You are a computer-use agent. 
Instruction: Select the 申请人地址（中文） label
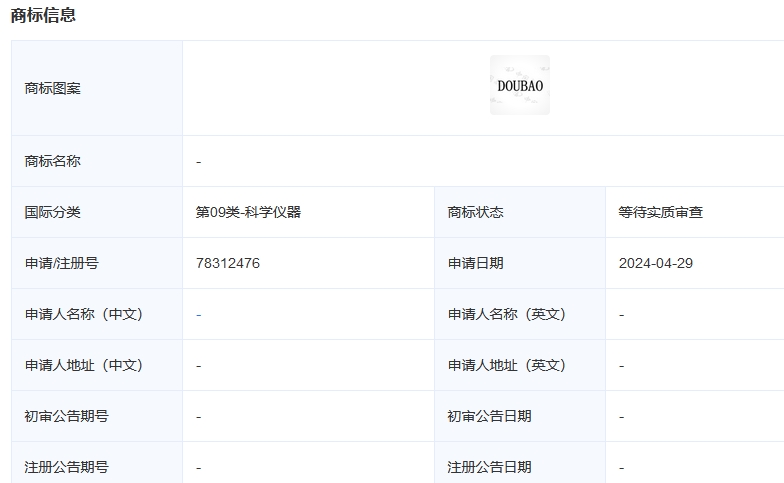click(x=84, y=365)
